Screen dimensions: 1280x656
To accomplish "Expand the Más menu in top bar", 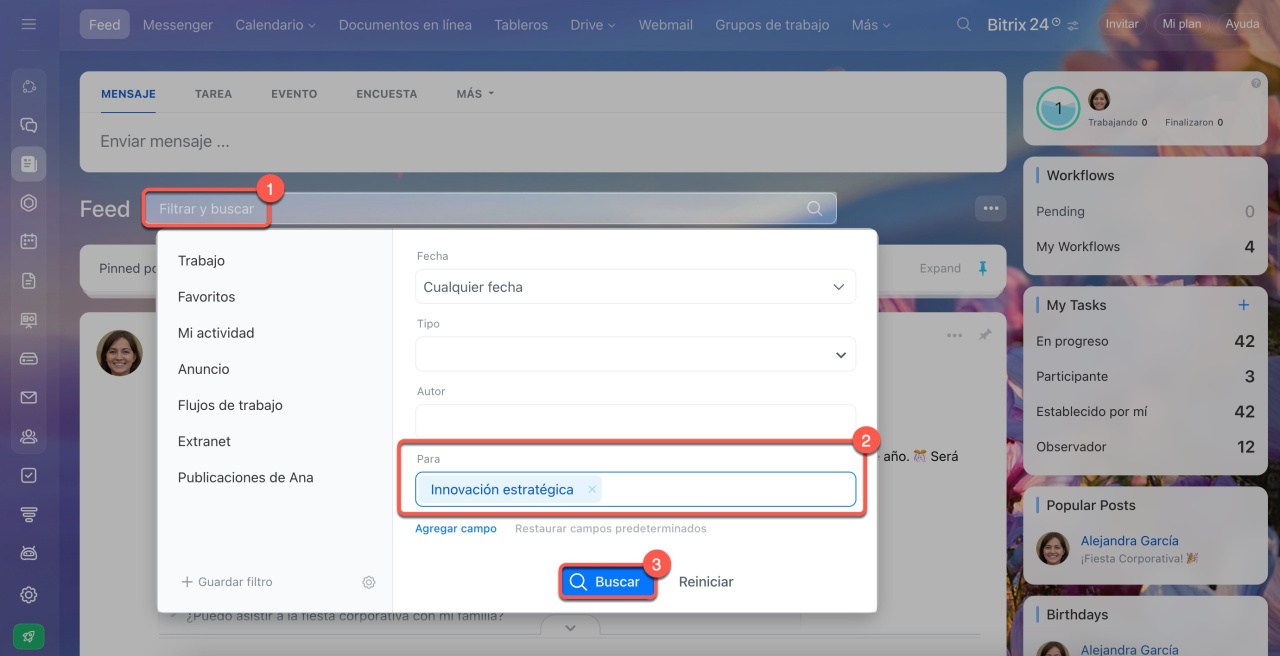I will click(871, 24).
